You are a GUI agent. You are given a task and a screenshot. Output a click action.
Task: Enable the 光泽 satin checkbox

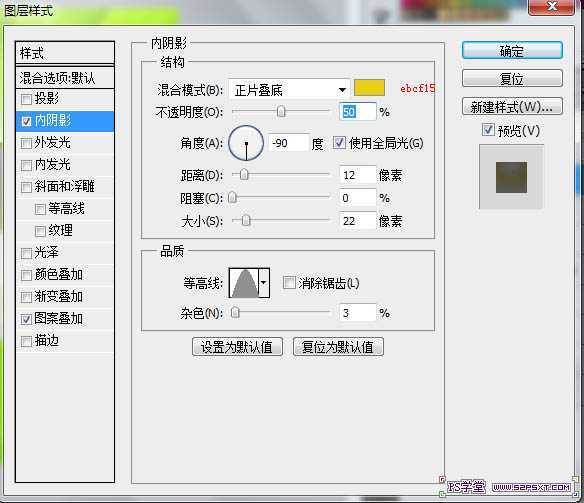(x=26, y=254)
